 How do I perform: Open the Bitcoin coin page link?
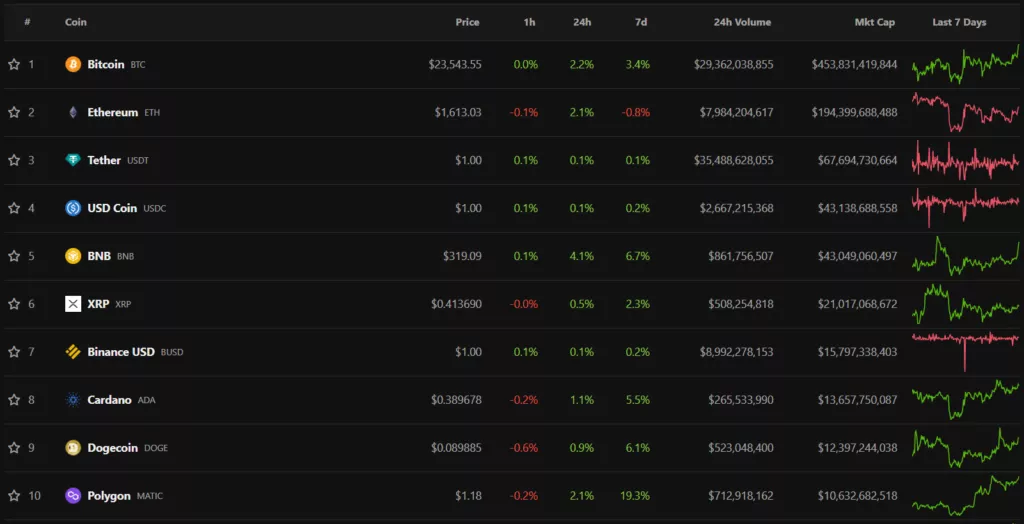[x=106, y=65]
